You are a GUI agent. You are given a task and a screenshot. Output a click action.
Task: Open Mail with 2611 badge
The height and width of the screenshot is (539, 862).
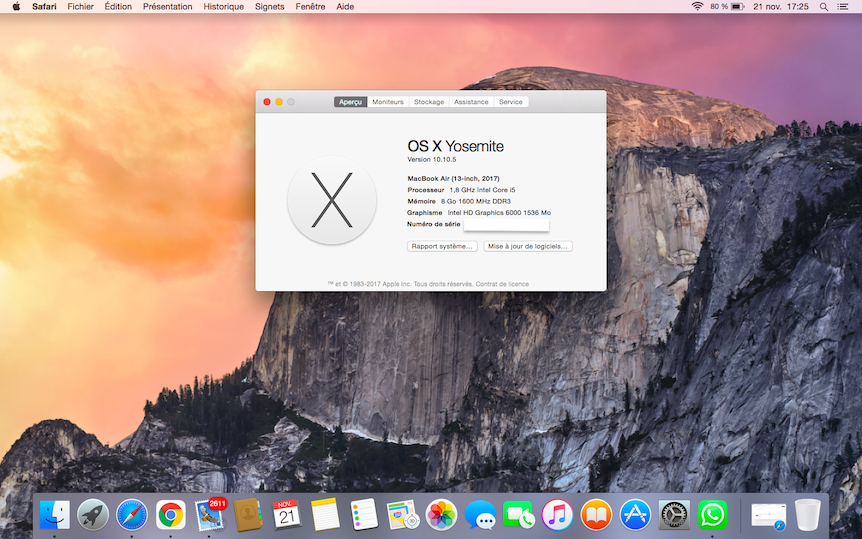tap(210, 514)
